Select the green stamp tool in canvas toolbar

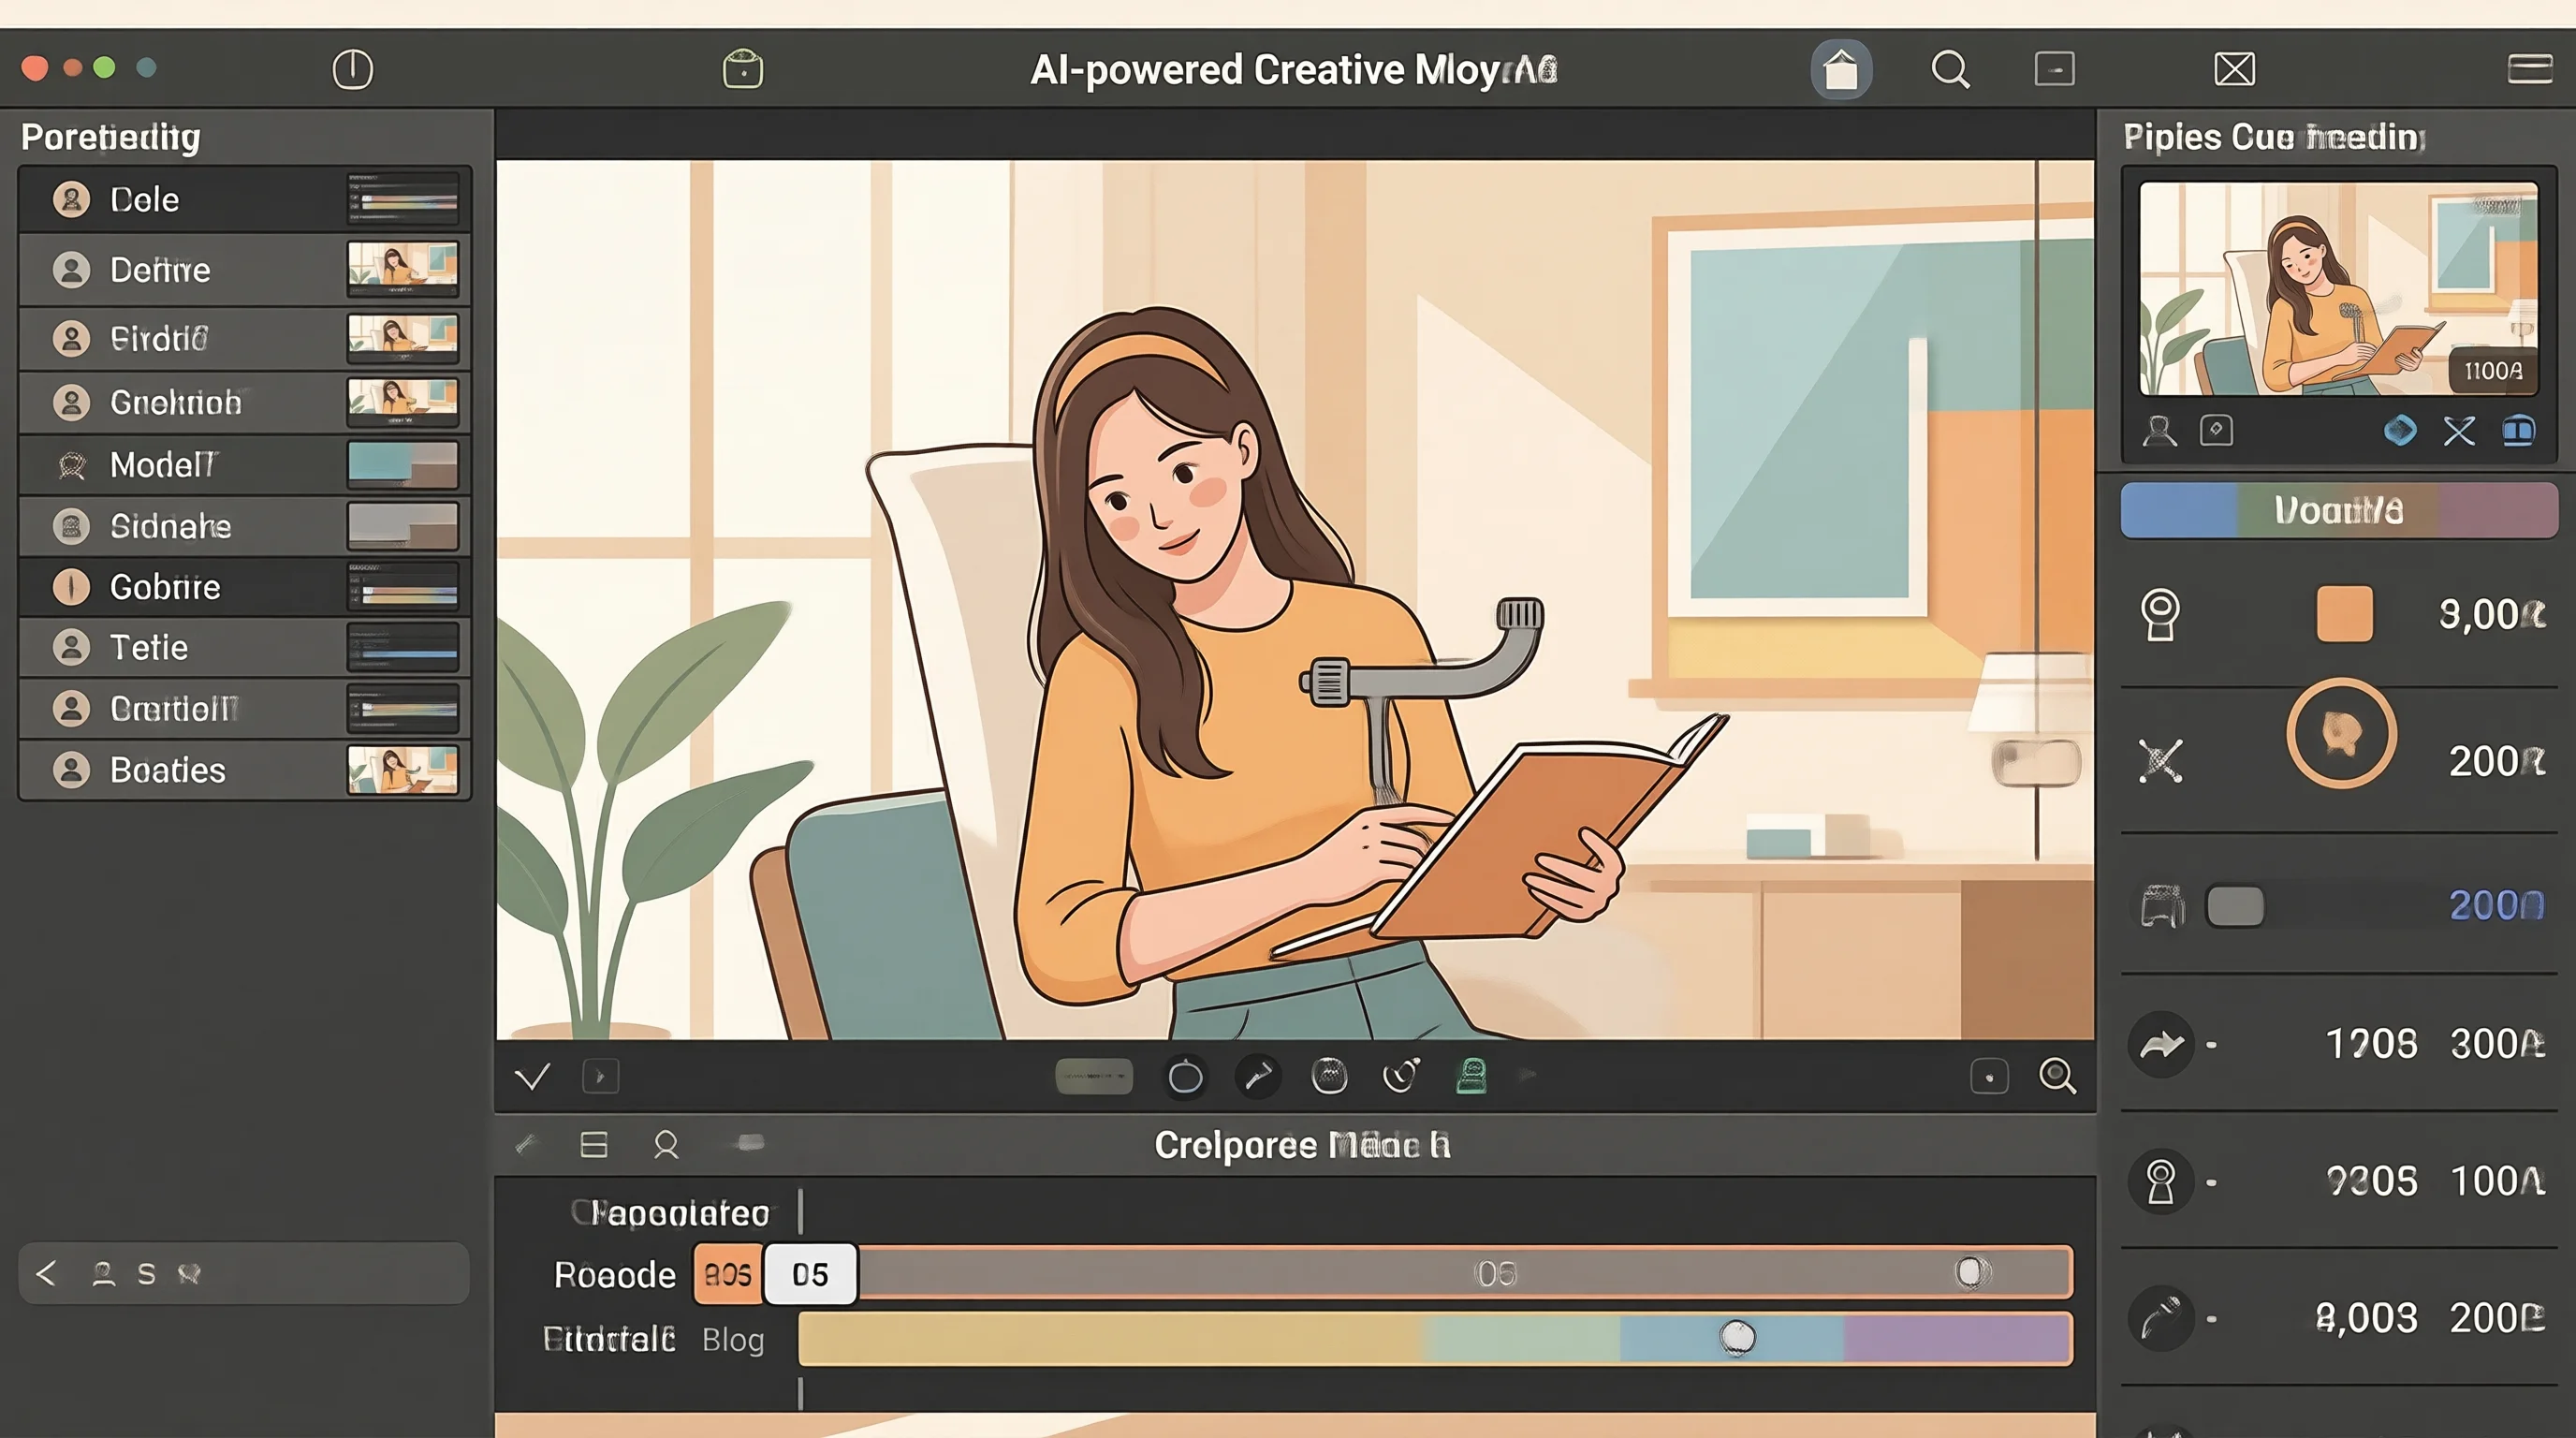1472,1076
